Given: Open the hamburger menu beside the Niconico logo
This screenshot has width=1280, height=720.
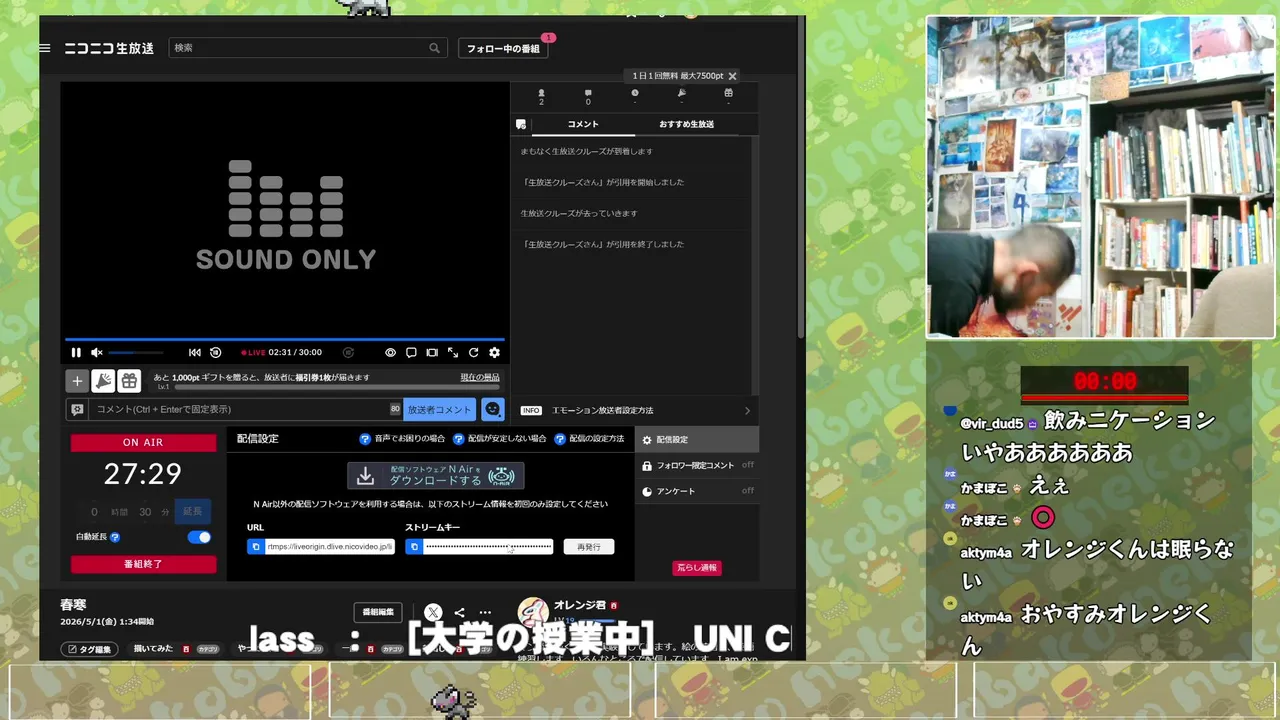Looking at the screenshot, I should pyautogui.click(x=44, y=48).
